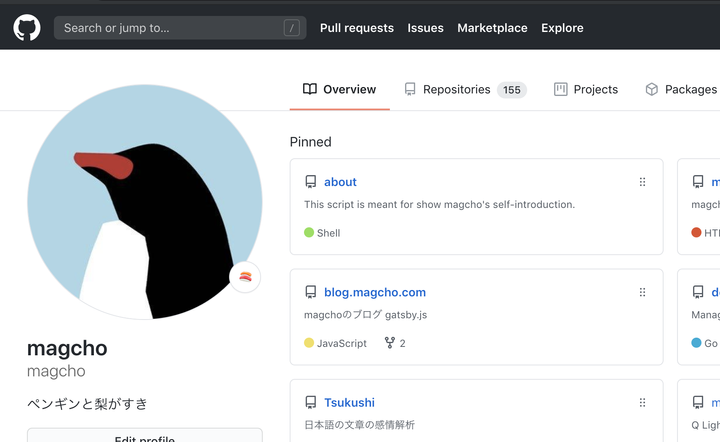Grab the reorder handle on the 'Tsukushi' card
Image resolution: width=720 pixels, height=442 pixels.
tap(642, 403)
